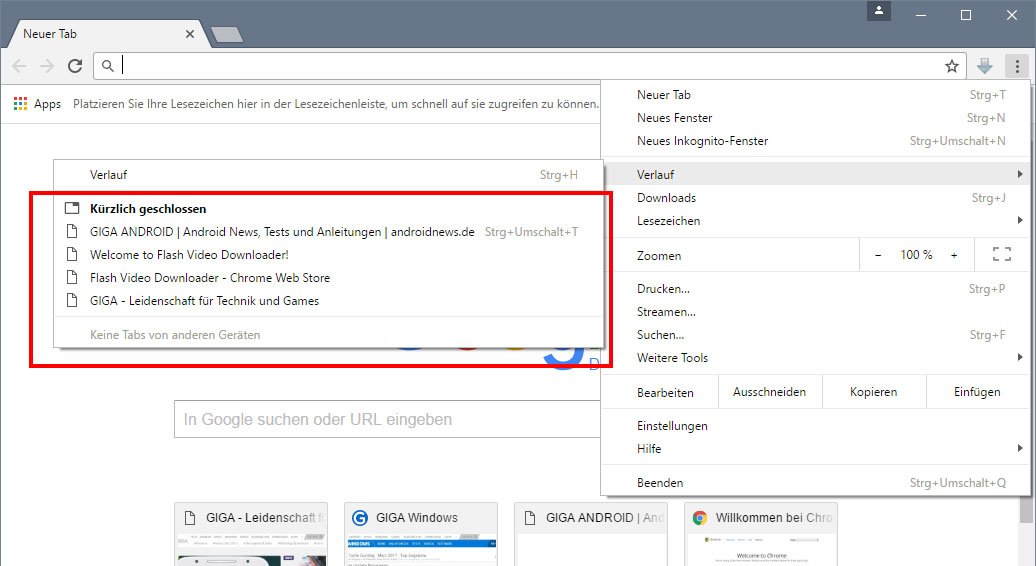
Task: Click the Zoomen label in menu
Action: (x=659, y=256)
